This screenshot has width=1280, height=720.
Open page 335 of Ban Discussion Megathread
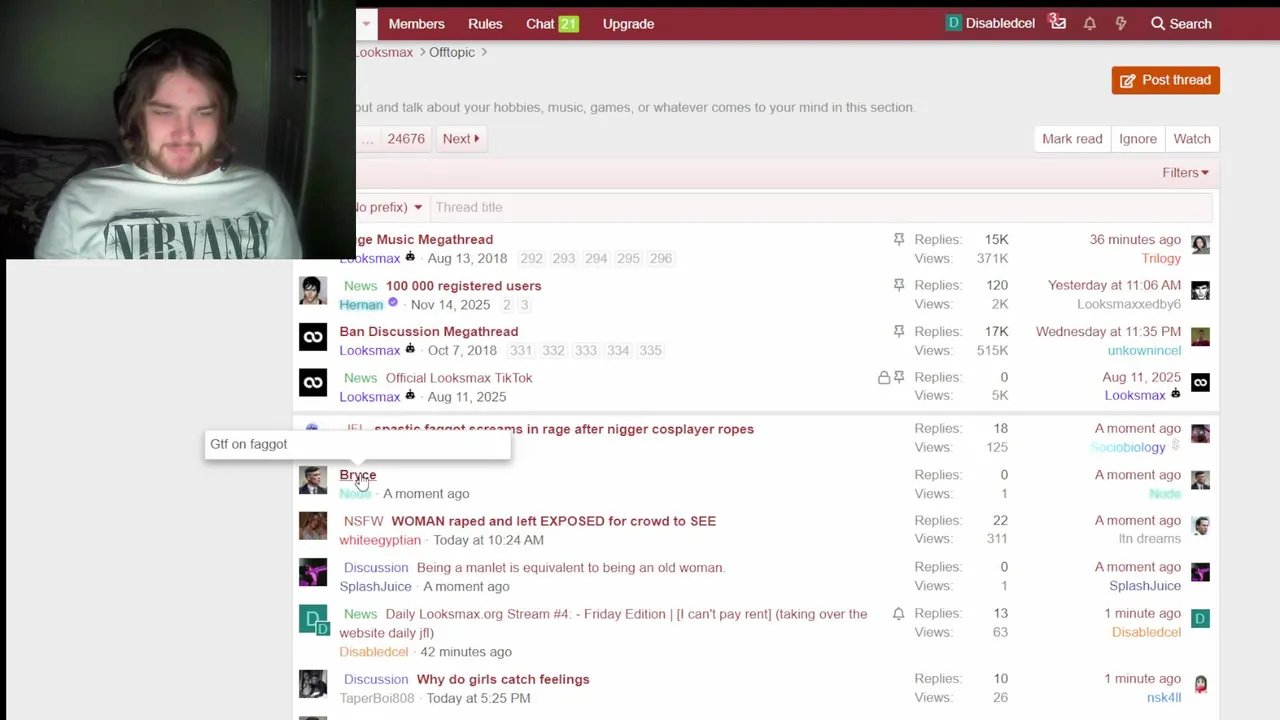pos(650,350)
